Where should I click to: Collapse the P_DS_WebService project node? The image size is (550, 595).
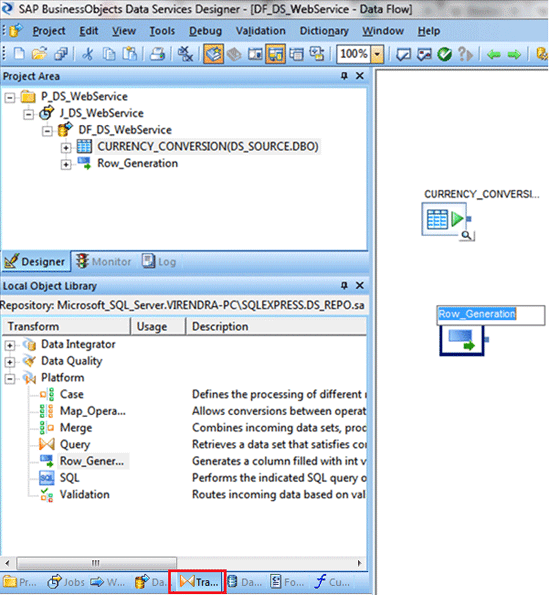point(10,98)
